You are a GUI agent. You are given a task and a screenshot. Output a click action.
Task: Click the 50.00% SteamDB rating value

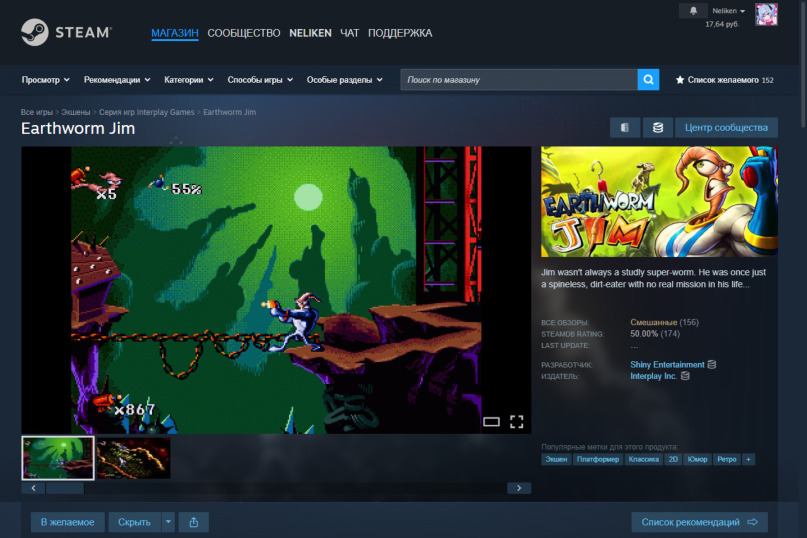coord(644,334)
